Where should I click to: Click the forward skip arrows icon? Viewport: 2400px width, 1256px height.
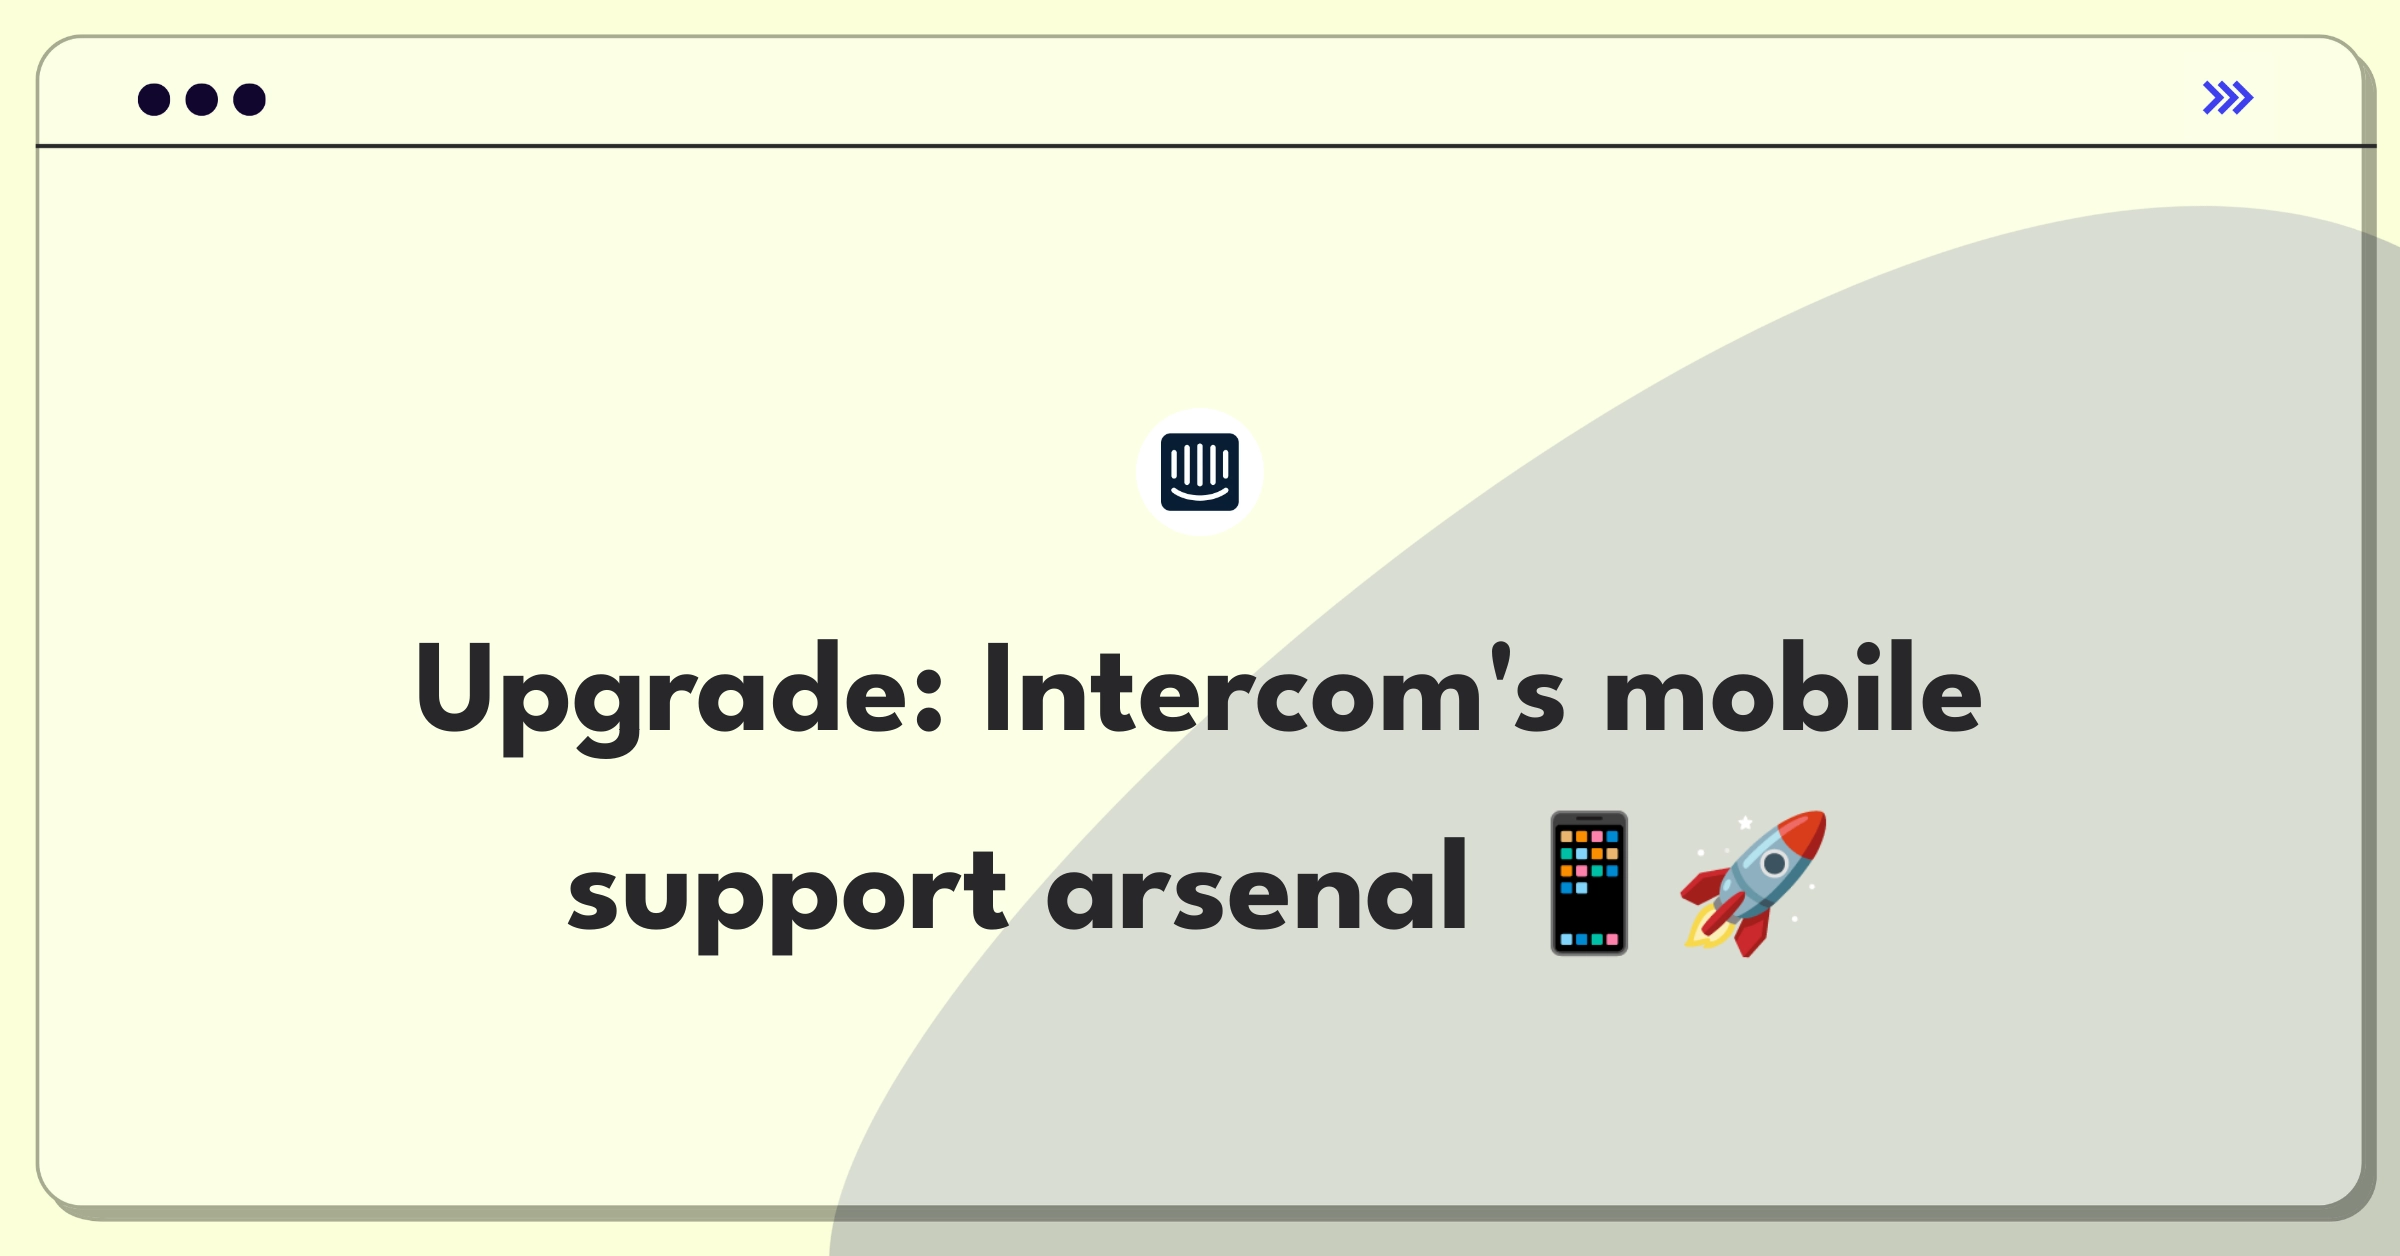(x=2229, y=97)
